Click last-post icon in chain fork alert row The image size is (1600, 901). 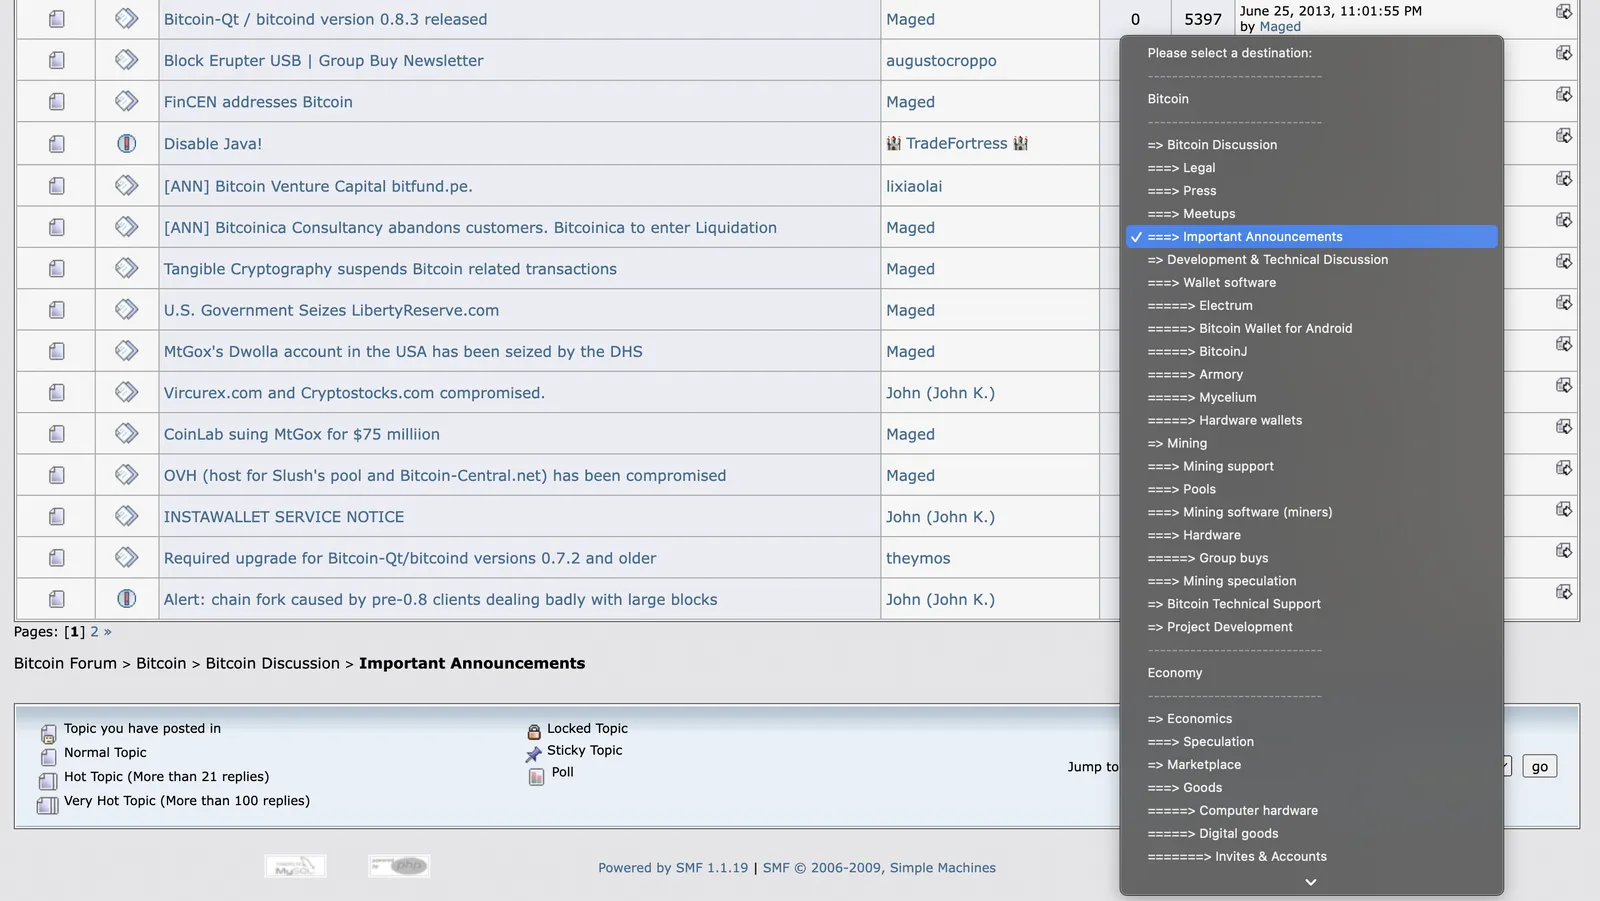1563,592
